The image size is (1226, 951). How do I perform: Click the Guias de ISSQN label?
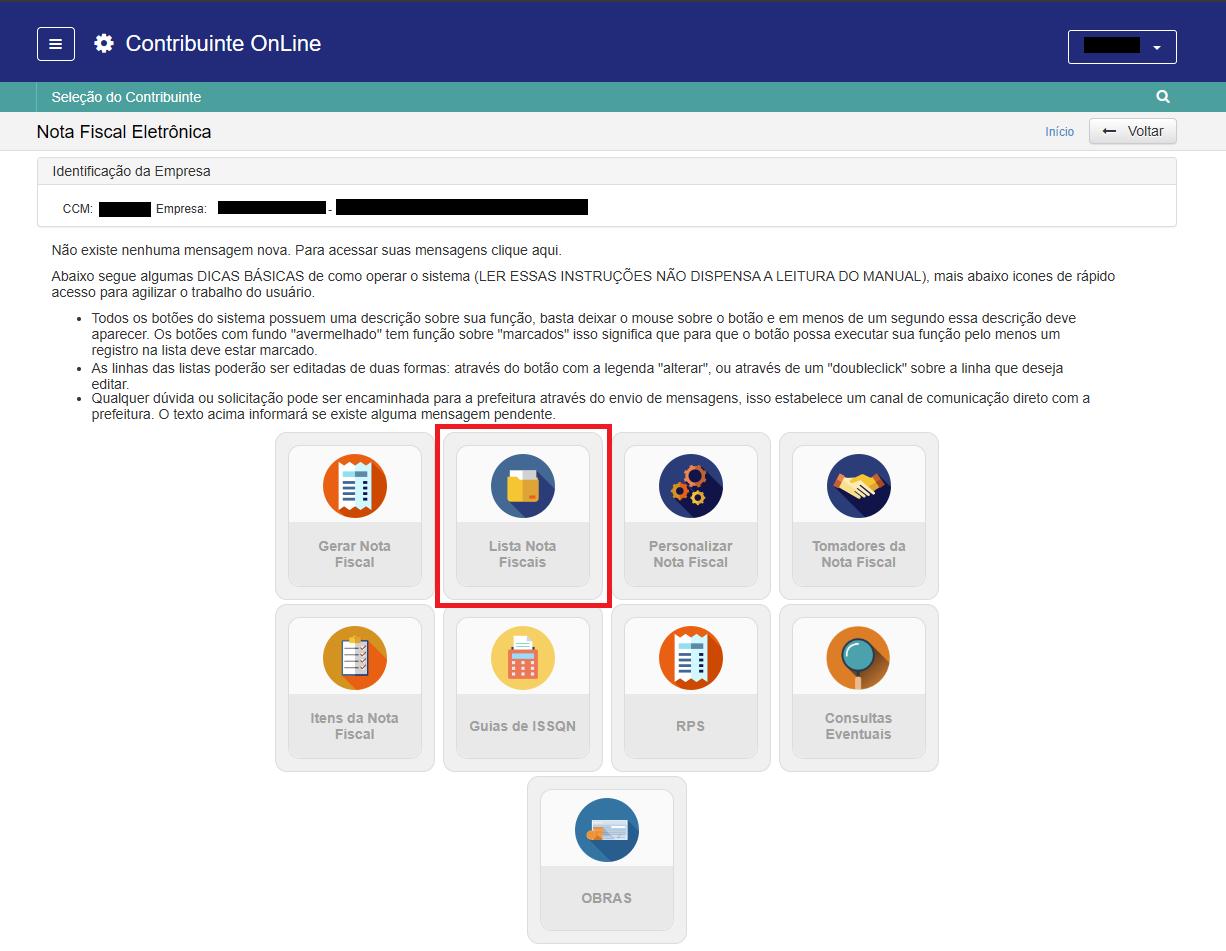click(x=522, y=726)
